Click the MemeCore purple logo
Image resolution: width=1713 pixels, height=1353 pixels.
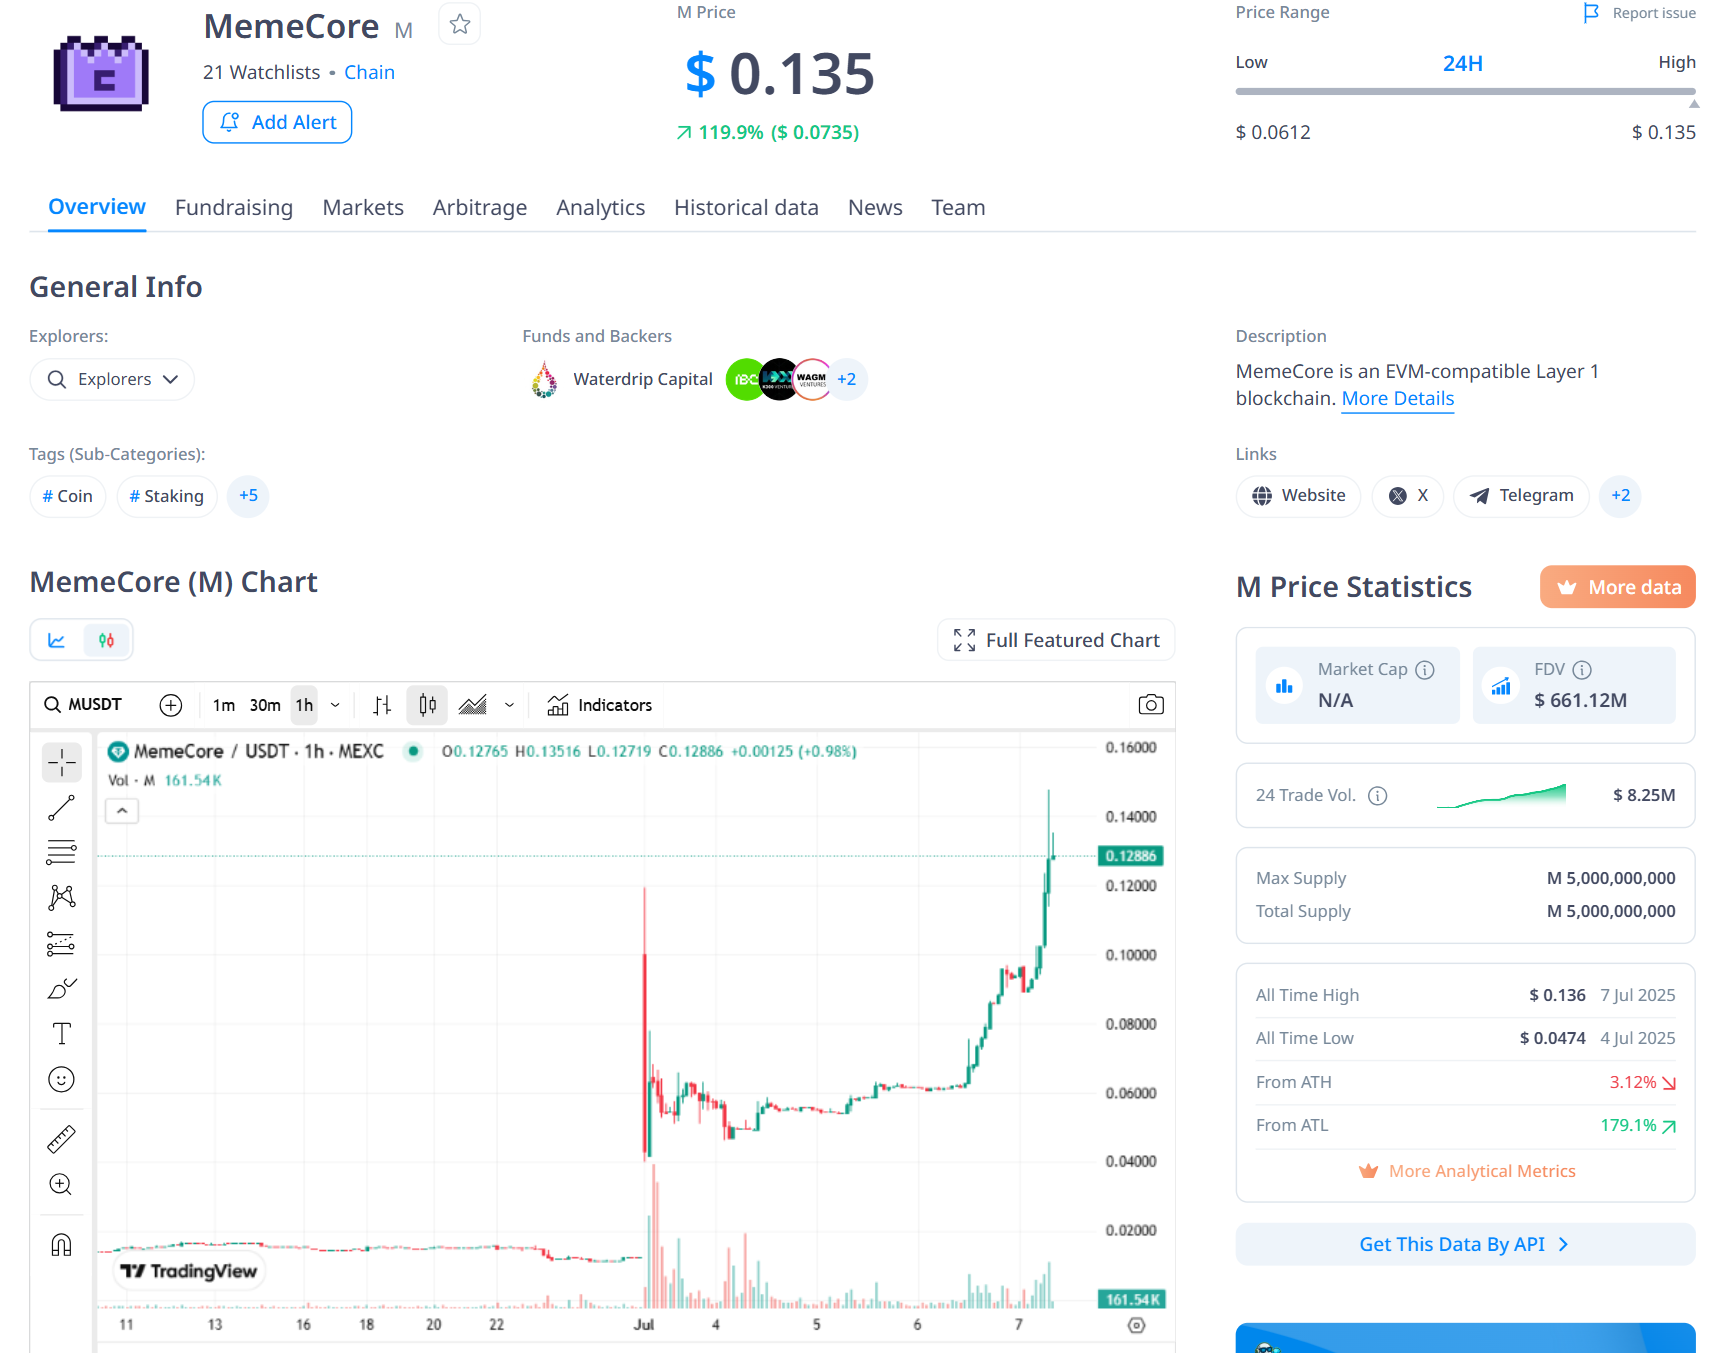(101, 72)
